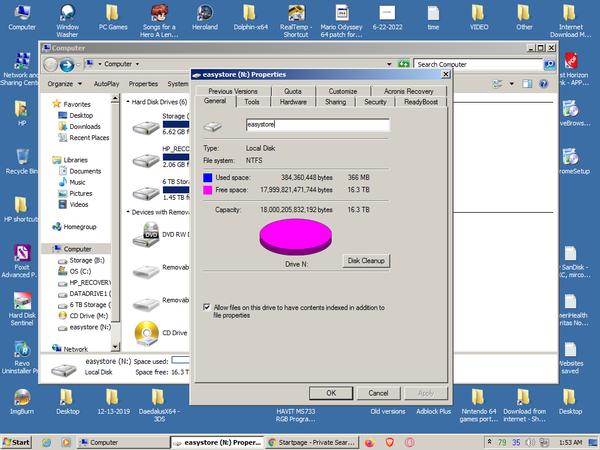Toggle the contents indexing checkbox

click(x=207, y=308)
